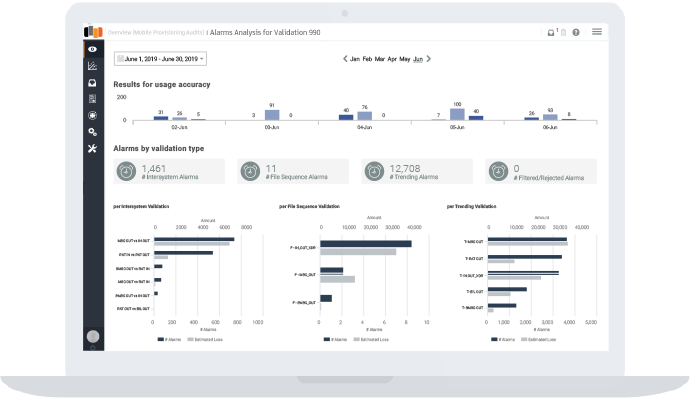Select the Mar month tab
690x400 pixels.
click(x=380, y=59)
